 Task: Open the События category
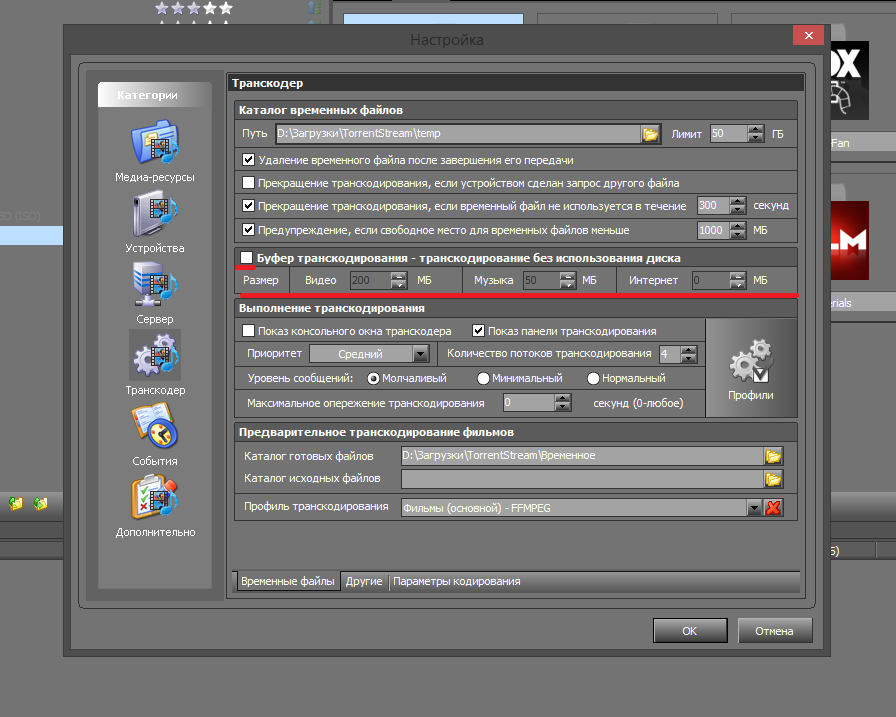[154, 428]
